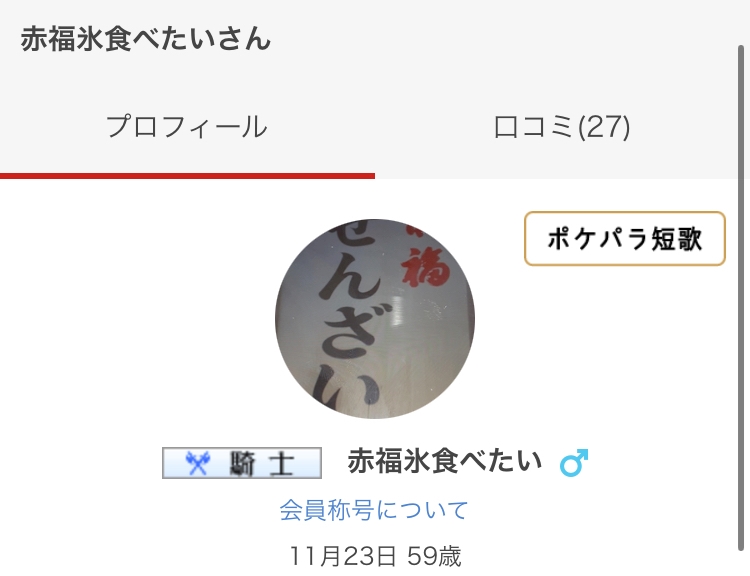Image resolution: width=750 pixels, height=576 pixels.
Task: Click the red active-tab underline indicator
Action: pyautogui.click(x=187, y=176)
